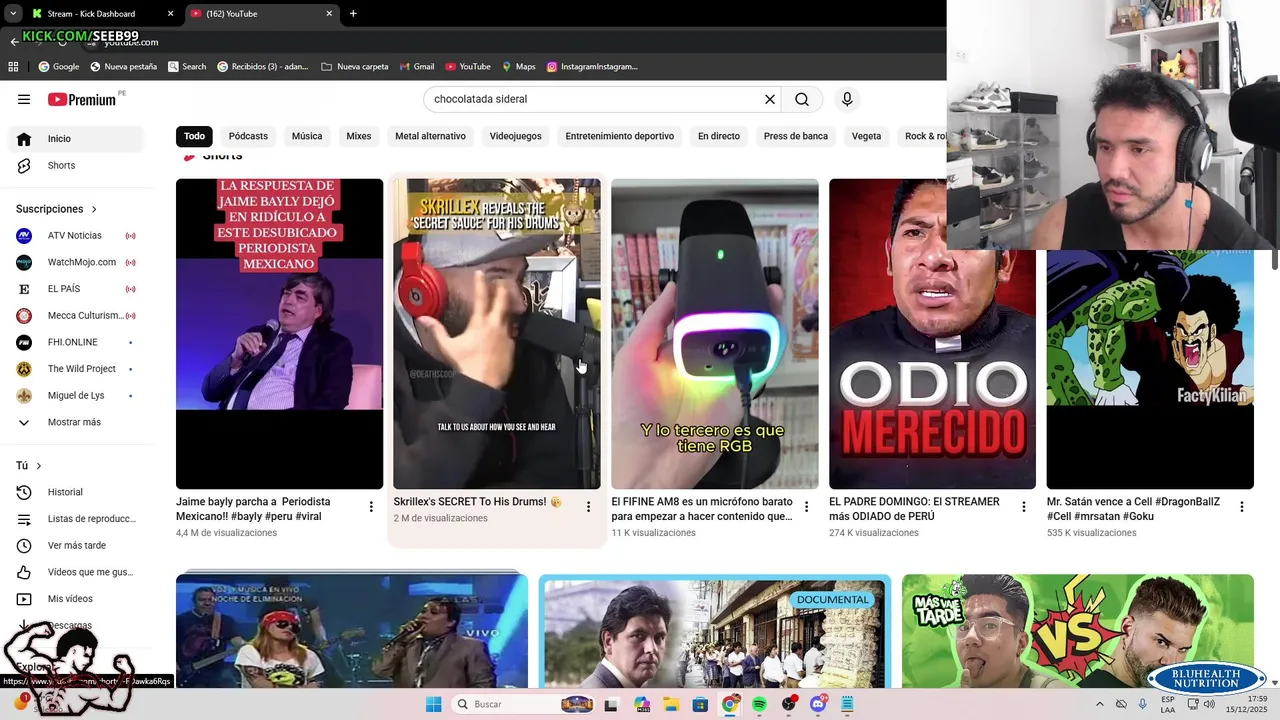Select the Música filter chip
1280x720 pixels.
click(x=307, y=136)
